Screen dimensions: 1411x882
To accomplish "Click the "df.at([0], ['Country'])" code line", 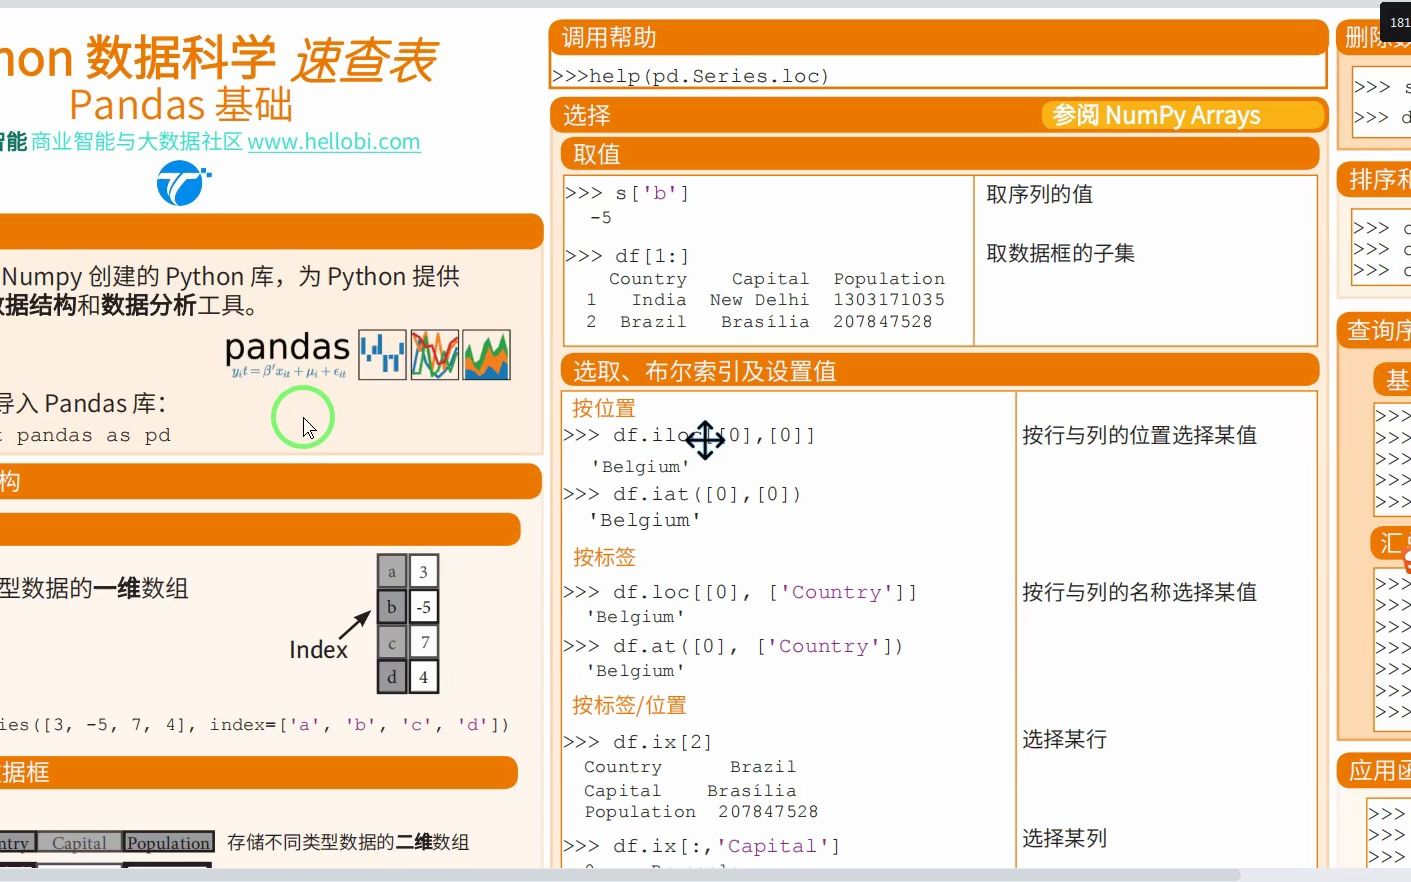I will (x=734, y=646).
